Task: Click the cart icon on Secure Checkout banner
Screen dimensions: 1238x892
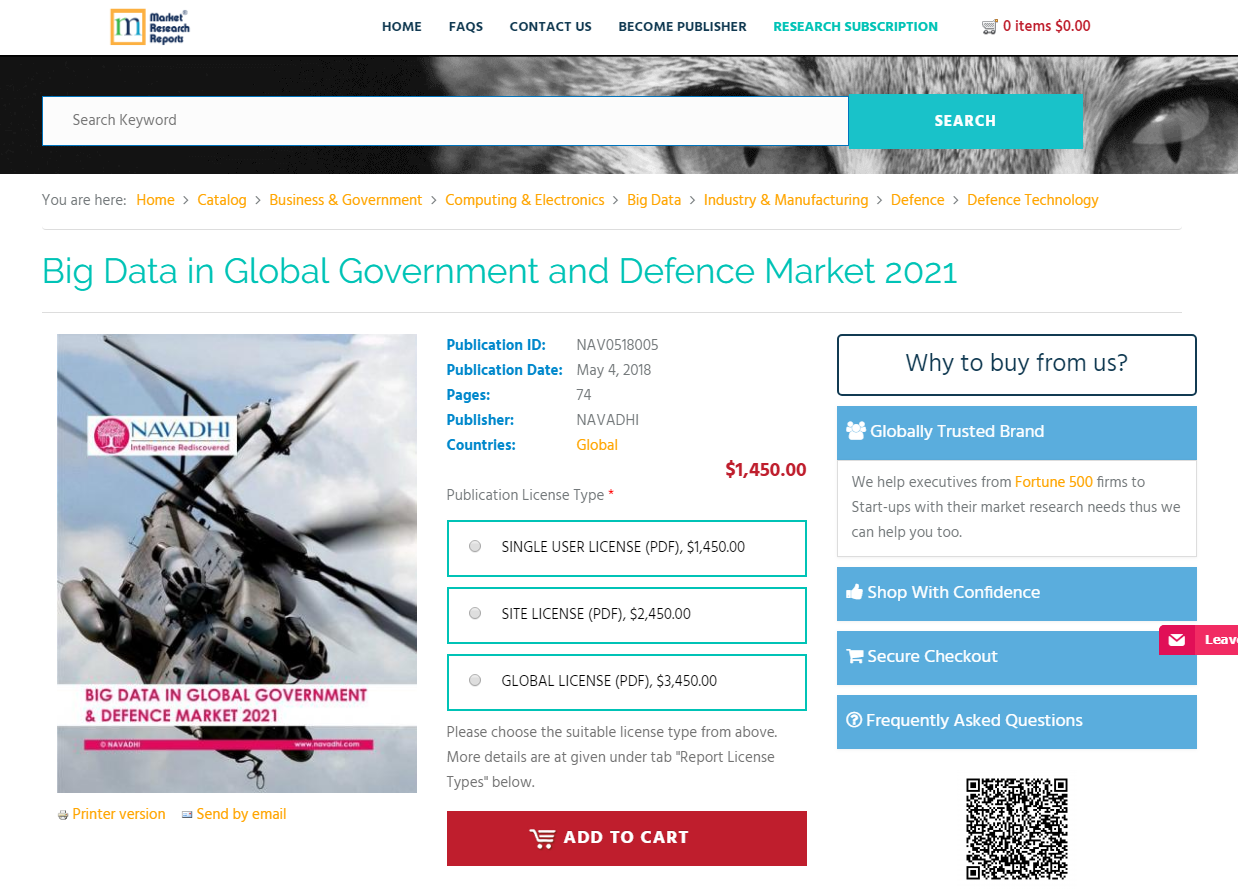Action: [x=855, y=657]
